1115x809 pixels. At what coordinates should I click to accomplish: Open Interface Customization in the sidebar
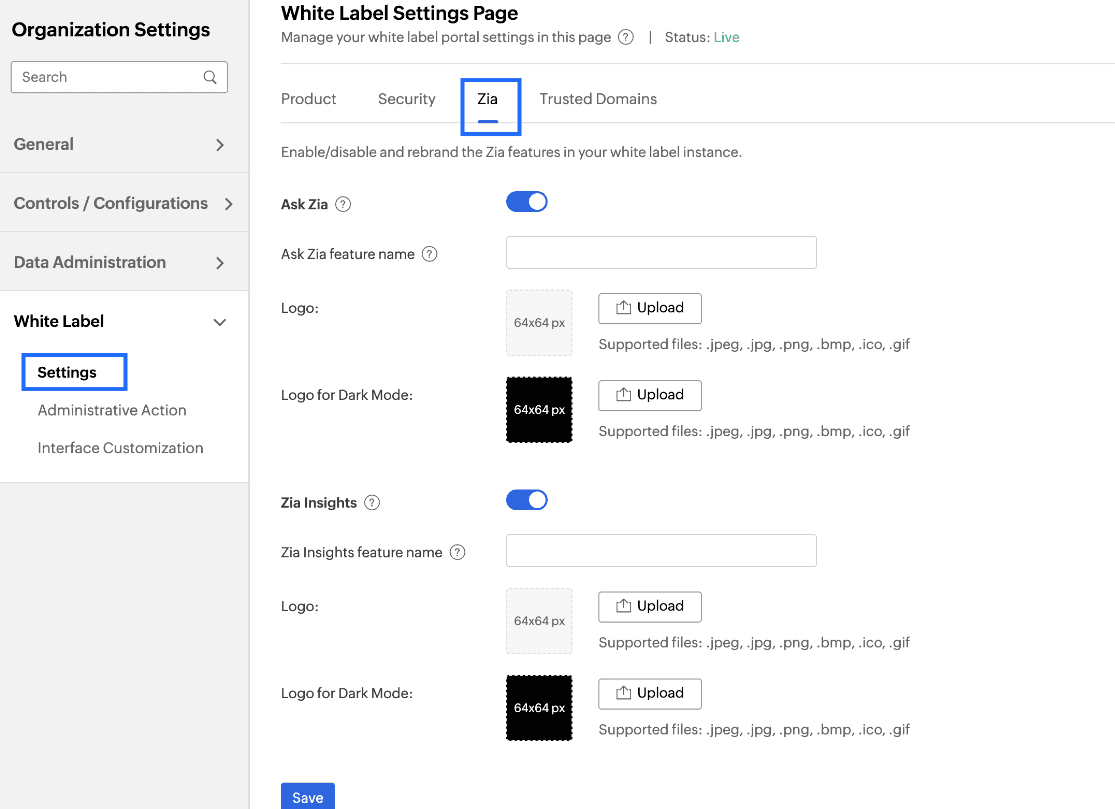(x=120, y=448)
